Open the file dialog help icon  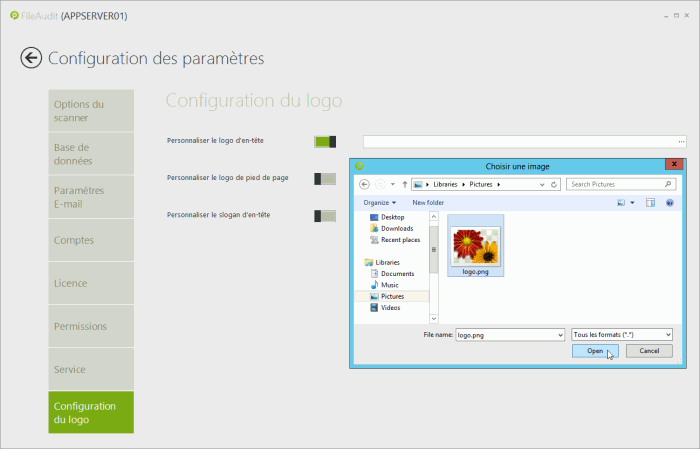click(670, 202)
